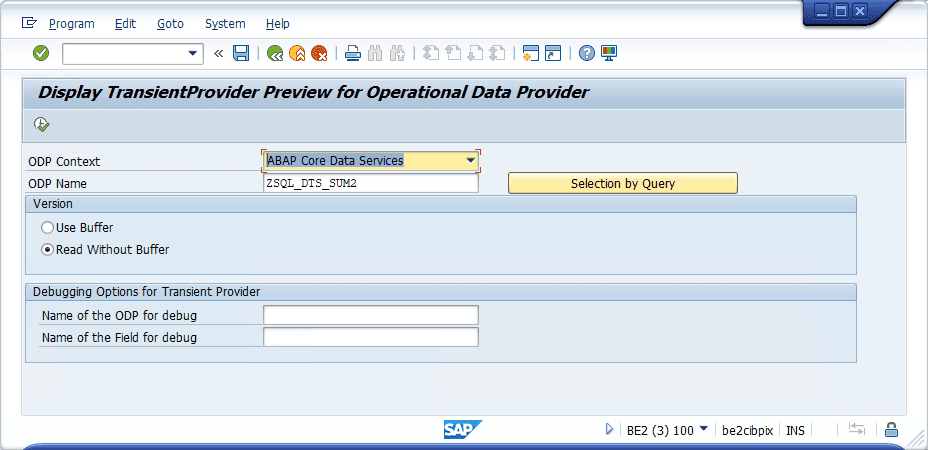The image size is (928, 450).
Task: Click the orange Exit icon
Action: coord(297,53)
